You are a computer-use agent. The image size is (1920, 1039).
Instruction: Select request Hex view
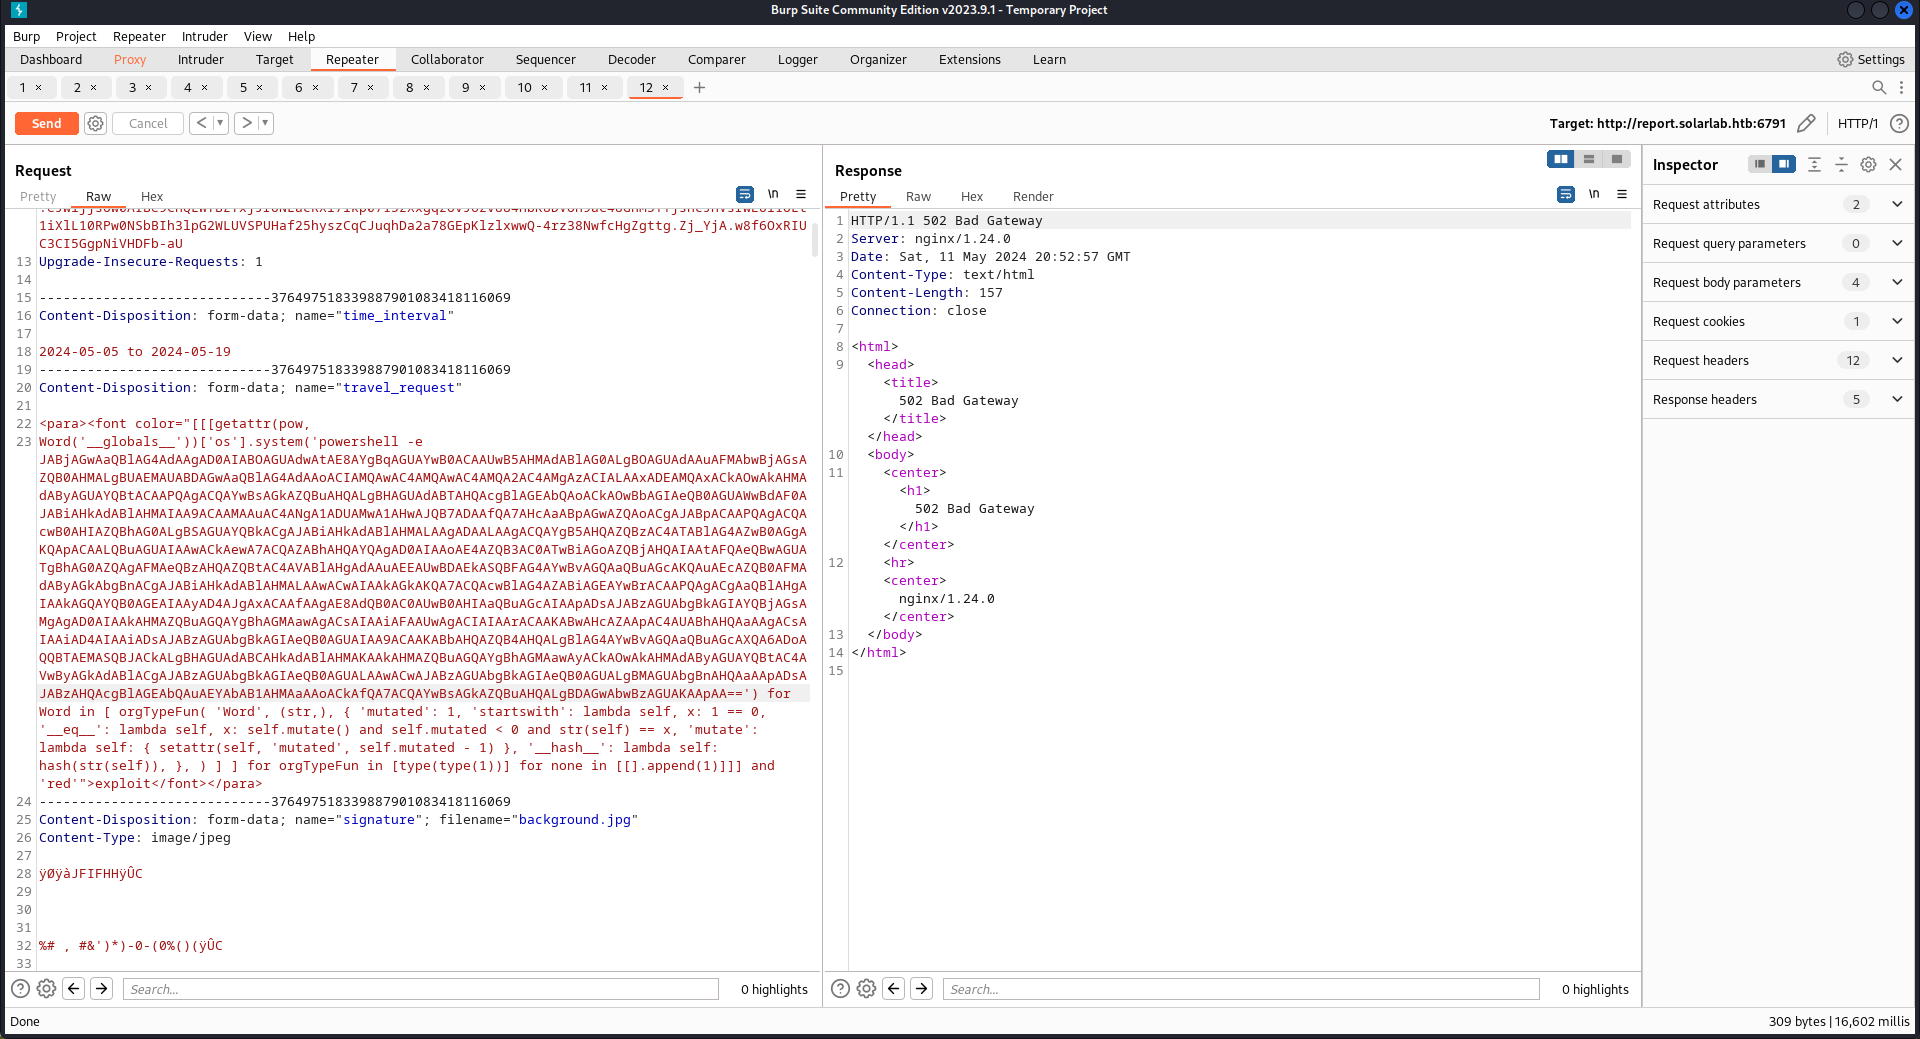click(152, 196)
